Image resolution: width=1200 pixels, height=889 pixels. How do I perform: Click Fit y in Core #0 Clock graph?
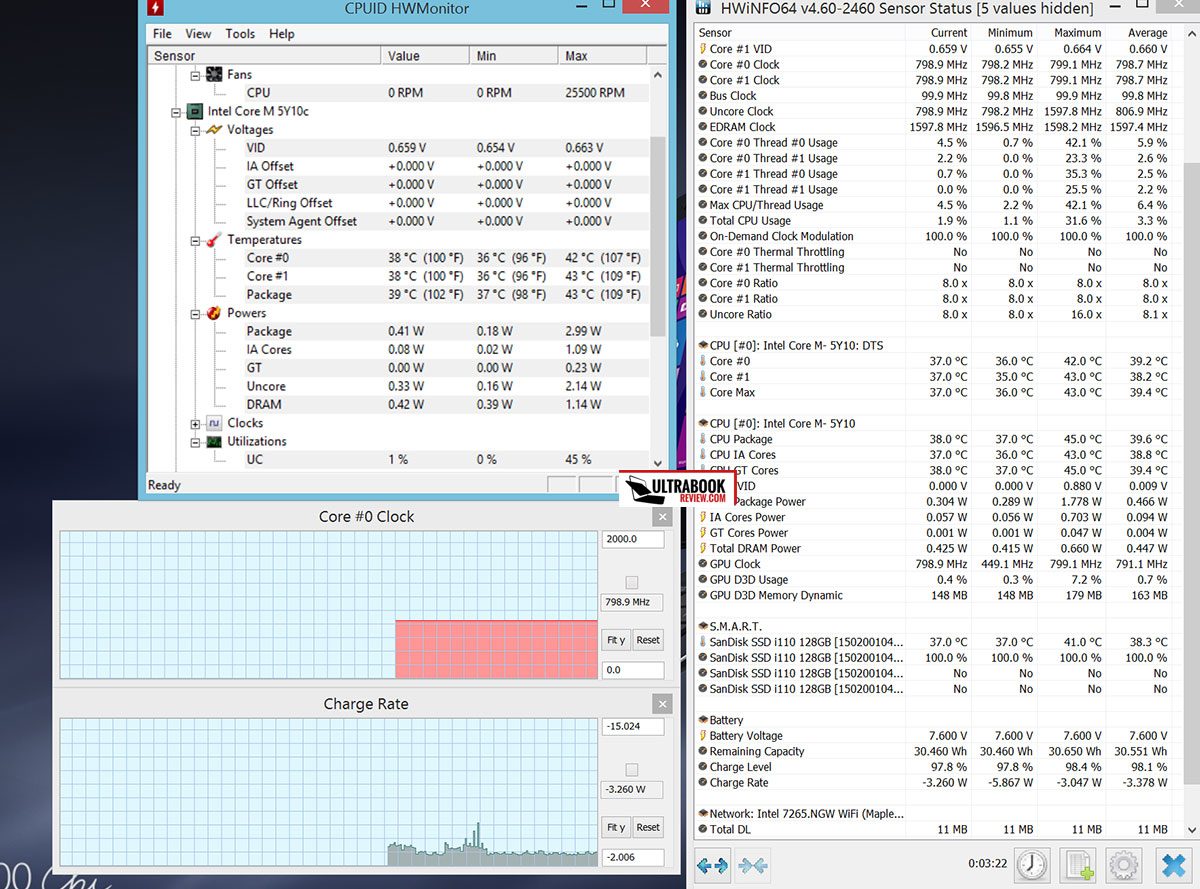[x=616, y=640]
